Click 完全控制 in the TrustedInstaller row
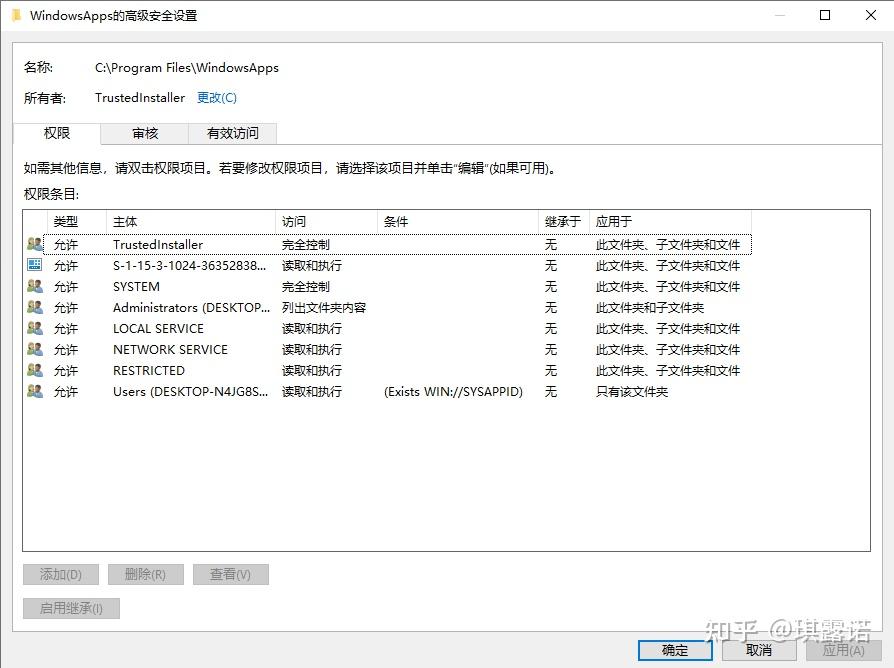This screenshot has height=668, width=894. (x=306, y=245)
